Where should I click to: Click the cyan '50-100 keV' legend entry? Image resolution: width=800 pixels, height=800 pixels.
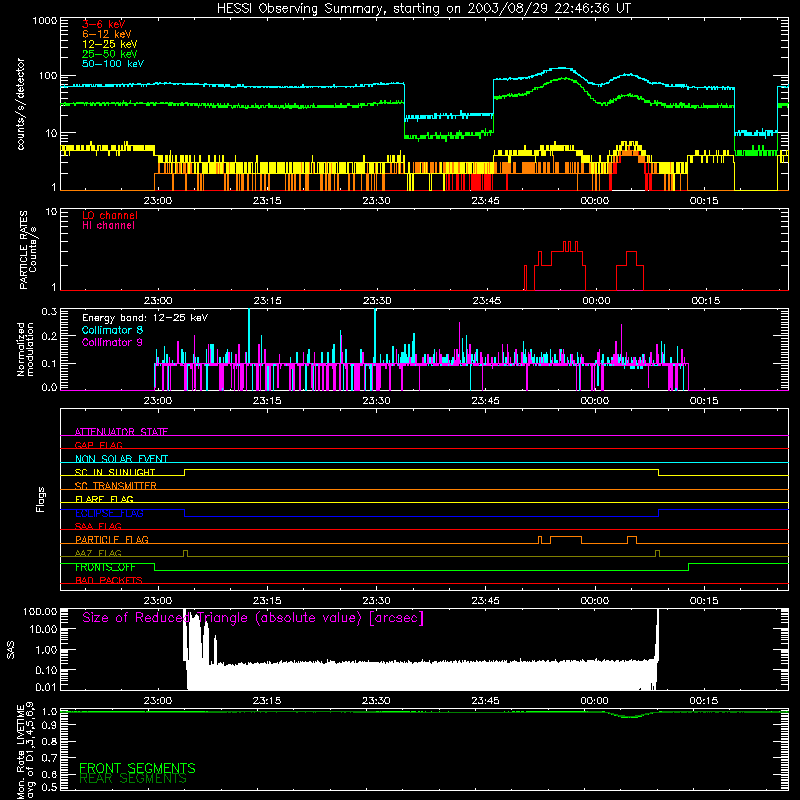(x=113, y=64)
